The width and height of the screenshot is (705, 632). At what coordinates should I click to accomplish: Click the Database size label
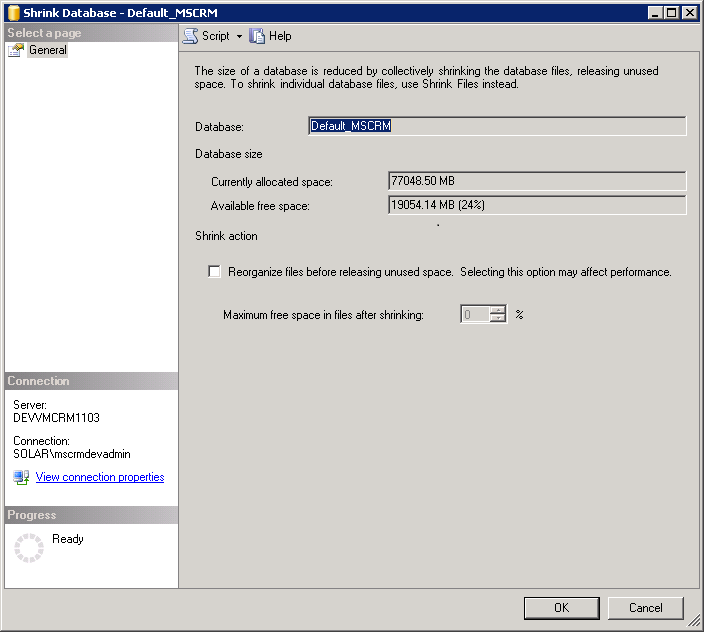pos(228,154)
